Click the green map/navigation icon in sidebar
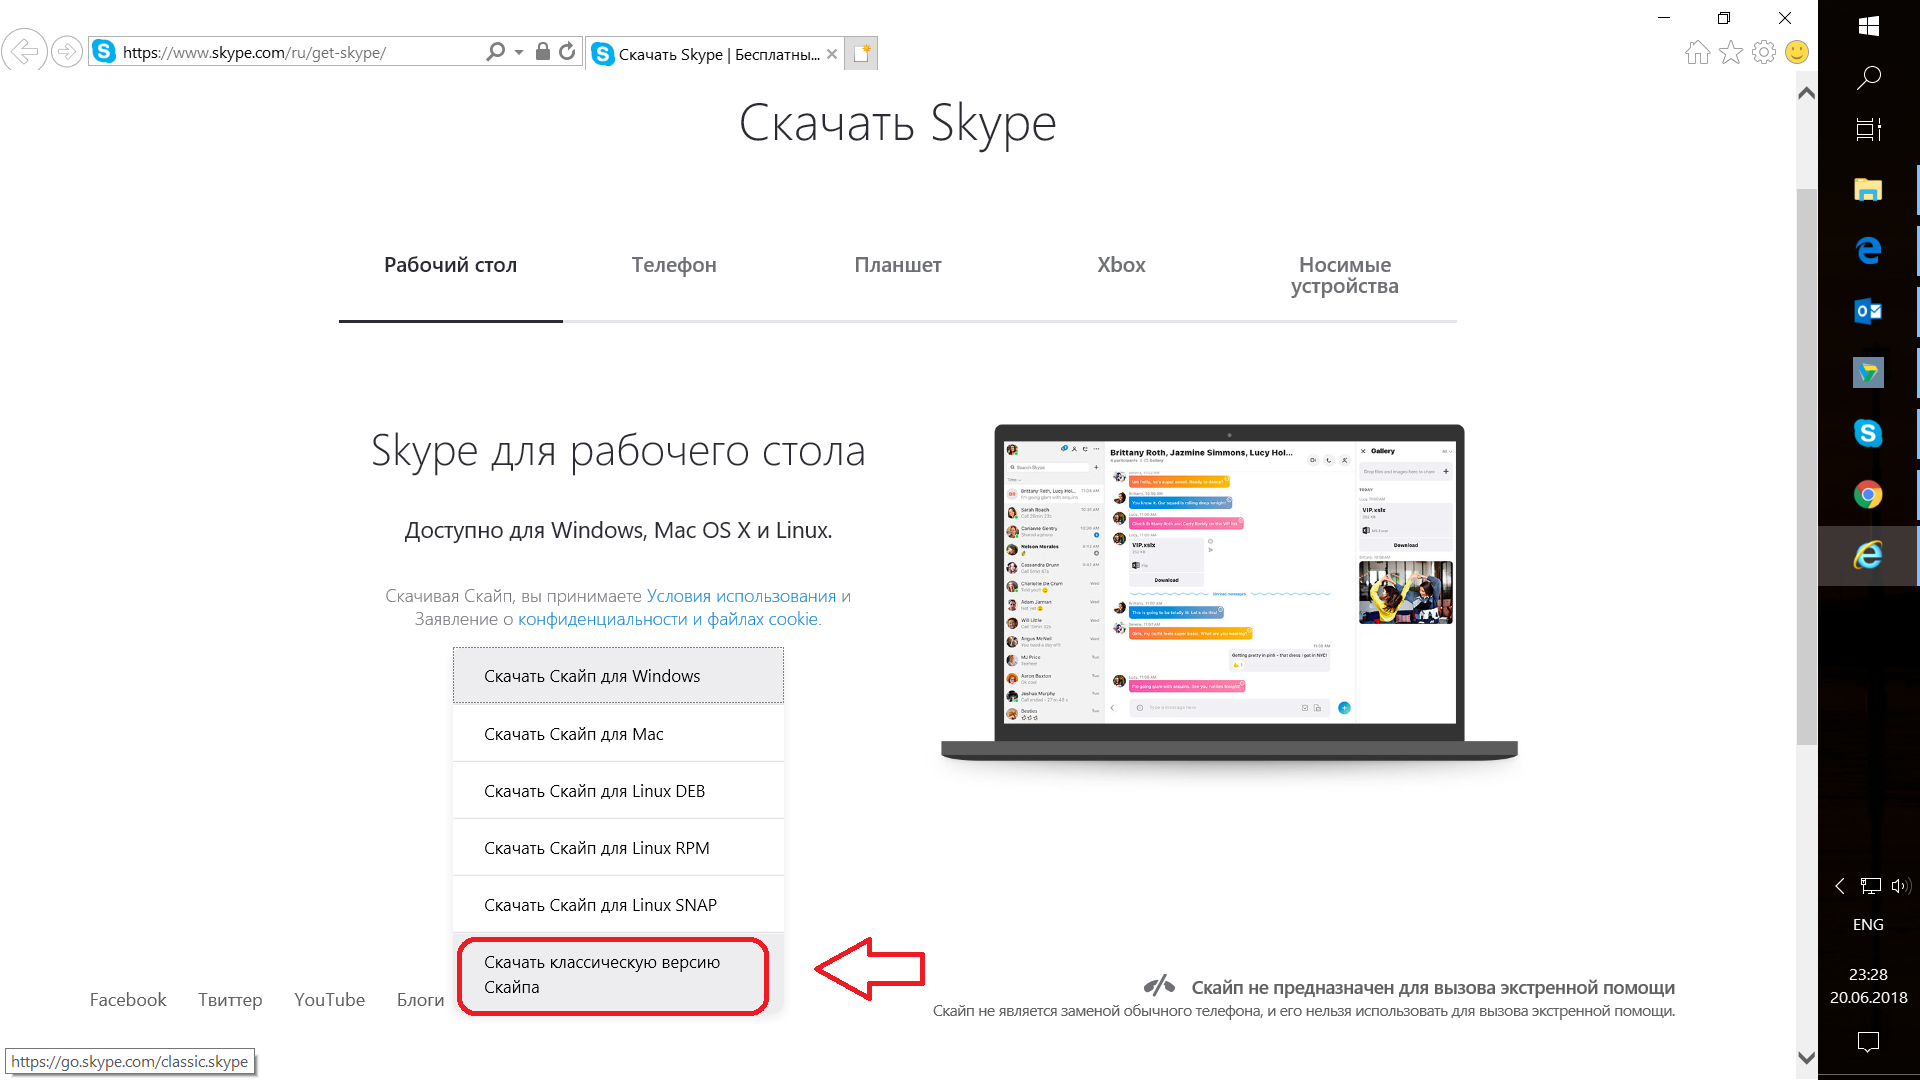The height and width of the screenshot is (1080, 1920). tap(1870, 373)
